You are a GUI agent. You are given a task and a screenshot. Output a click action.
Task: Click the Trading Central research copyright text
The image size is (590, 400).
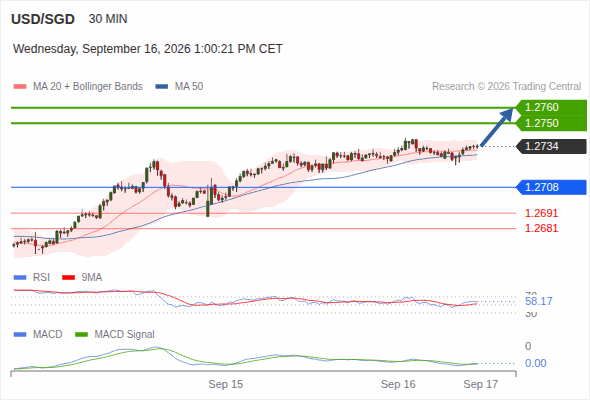(506, 87)
